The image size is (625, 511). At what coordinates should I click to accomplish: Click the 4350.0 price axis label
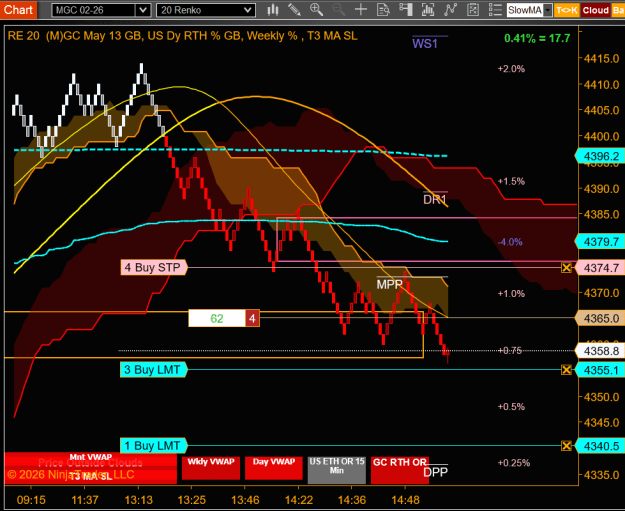[601, 397]
